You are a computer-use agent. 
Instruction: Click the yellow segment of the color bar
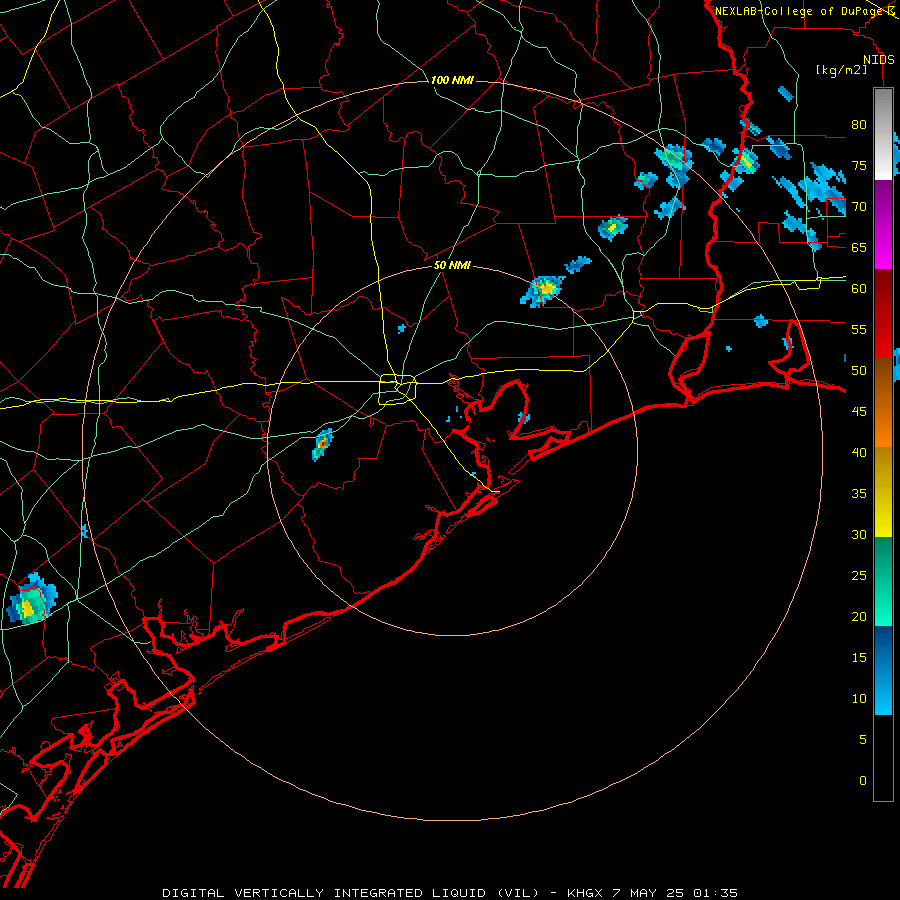tap(883, 492)
